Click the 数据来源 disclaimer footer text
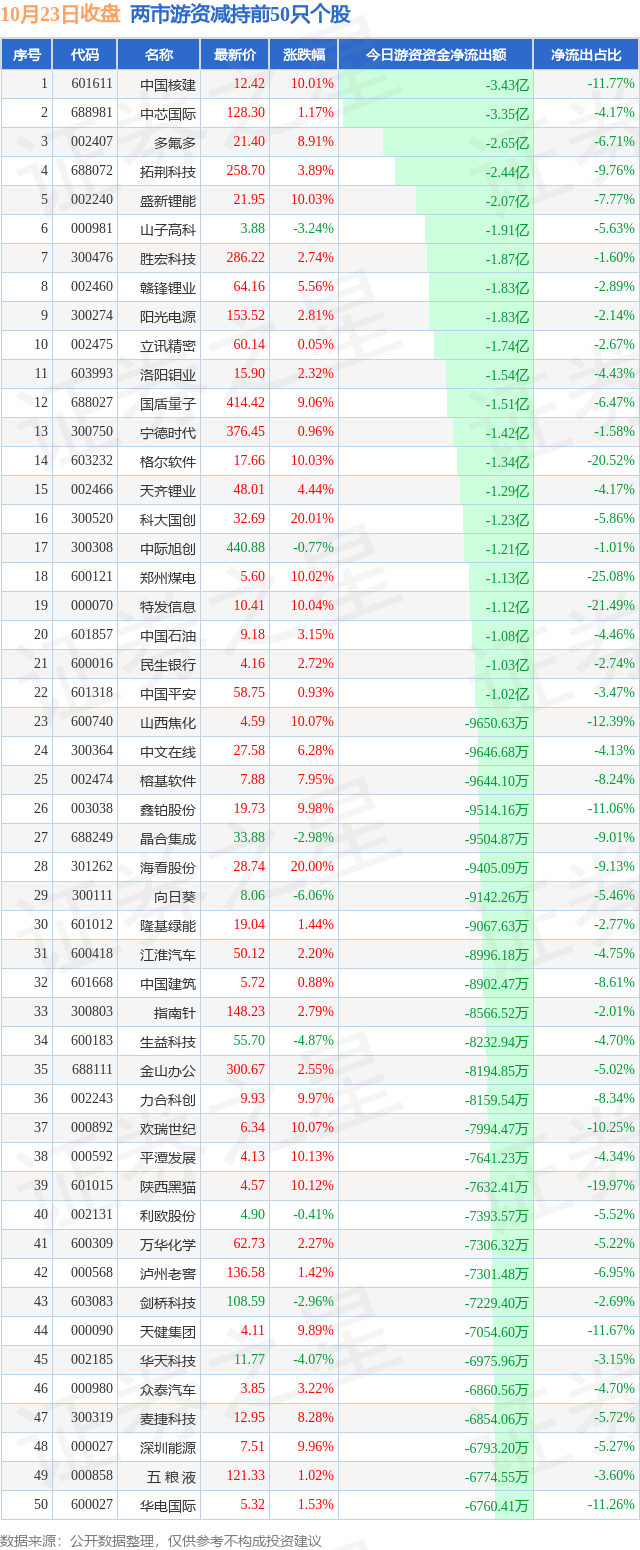The image size is (640, 1550). click(x=161, y=1540)
